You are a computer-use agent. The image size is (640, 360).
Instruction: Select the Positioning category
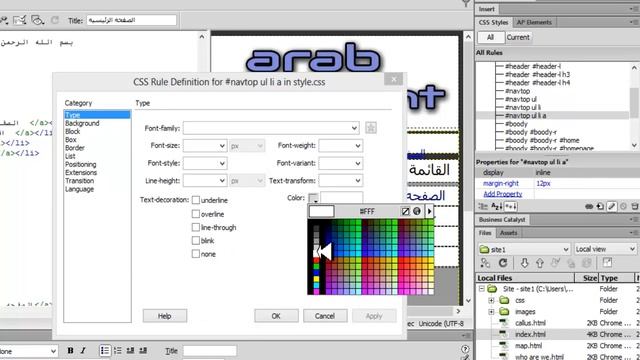coord(80,164)
